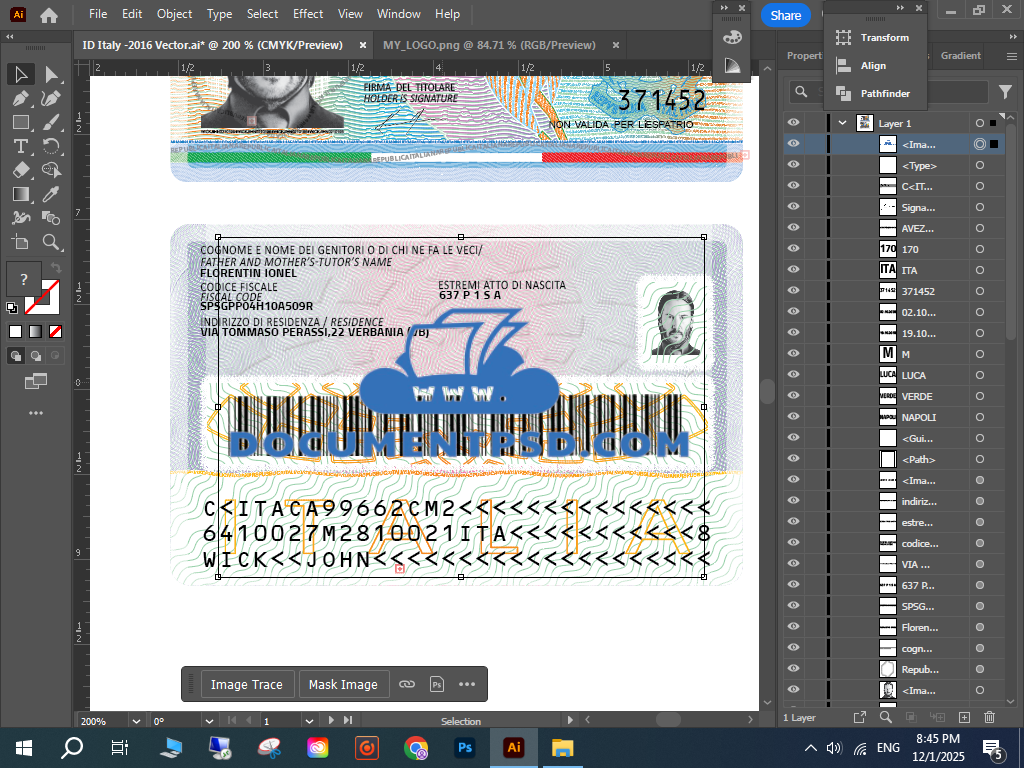Viewport: 1024px width, 768px height.
Task: Choose the Type tool
Action: click(x=20, y=146)
